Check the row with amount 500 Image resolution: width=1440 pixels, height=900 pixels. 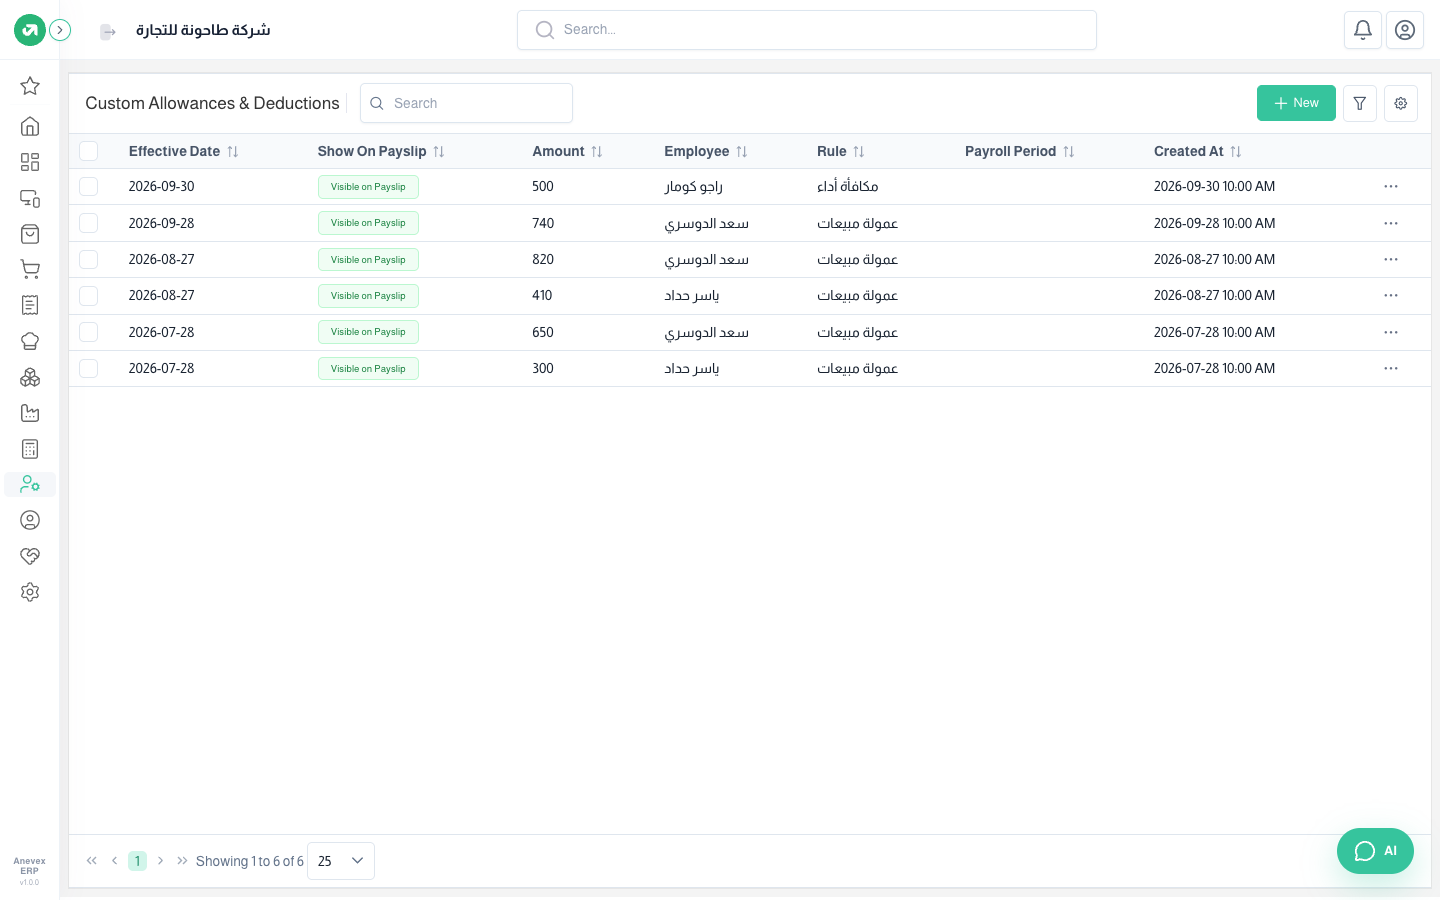(x=89, y=187)
